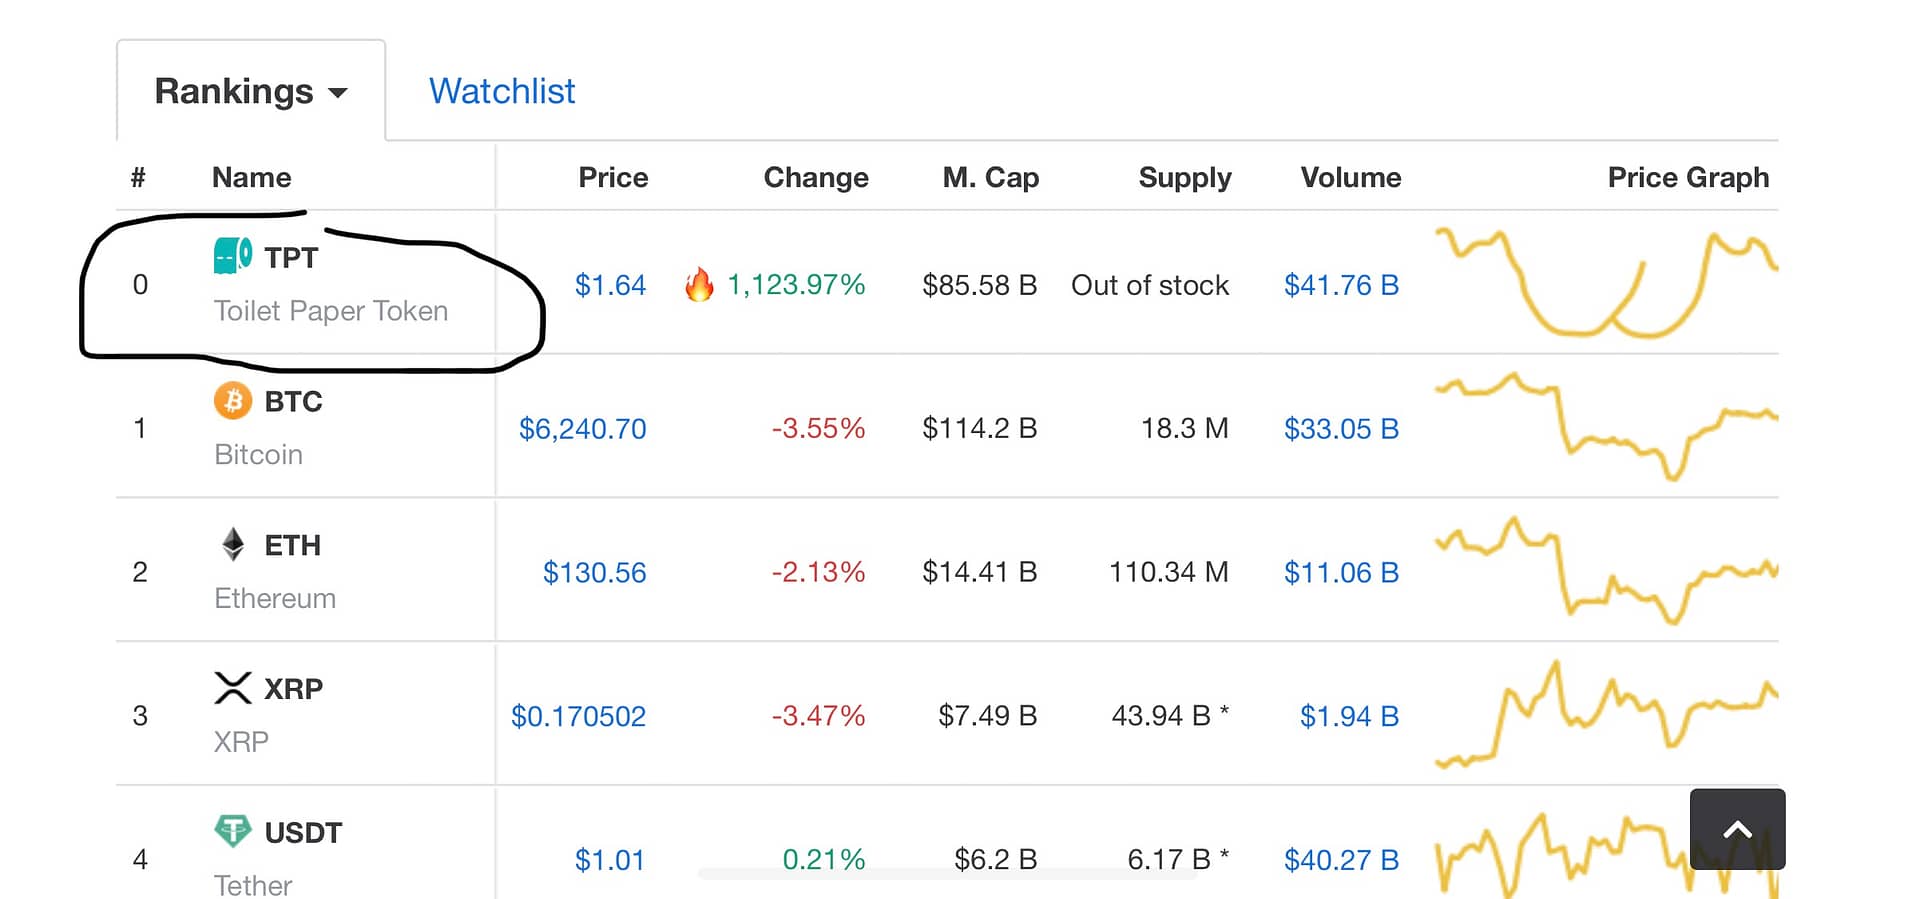Viewport: 1920px width, 899px height.
Task: Click the scroll-to-top arrow button
Action: [1737, 829]
